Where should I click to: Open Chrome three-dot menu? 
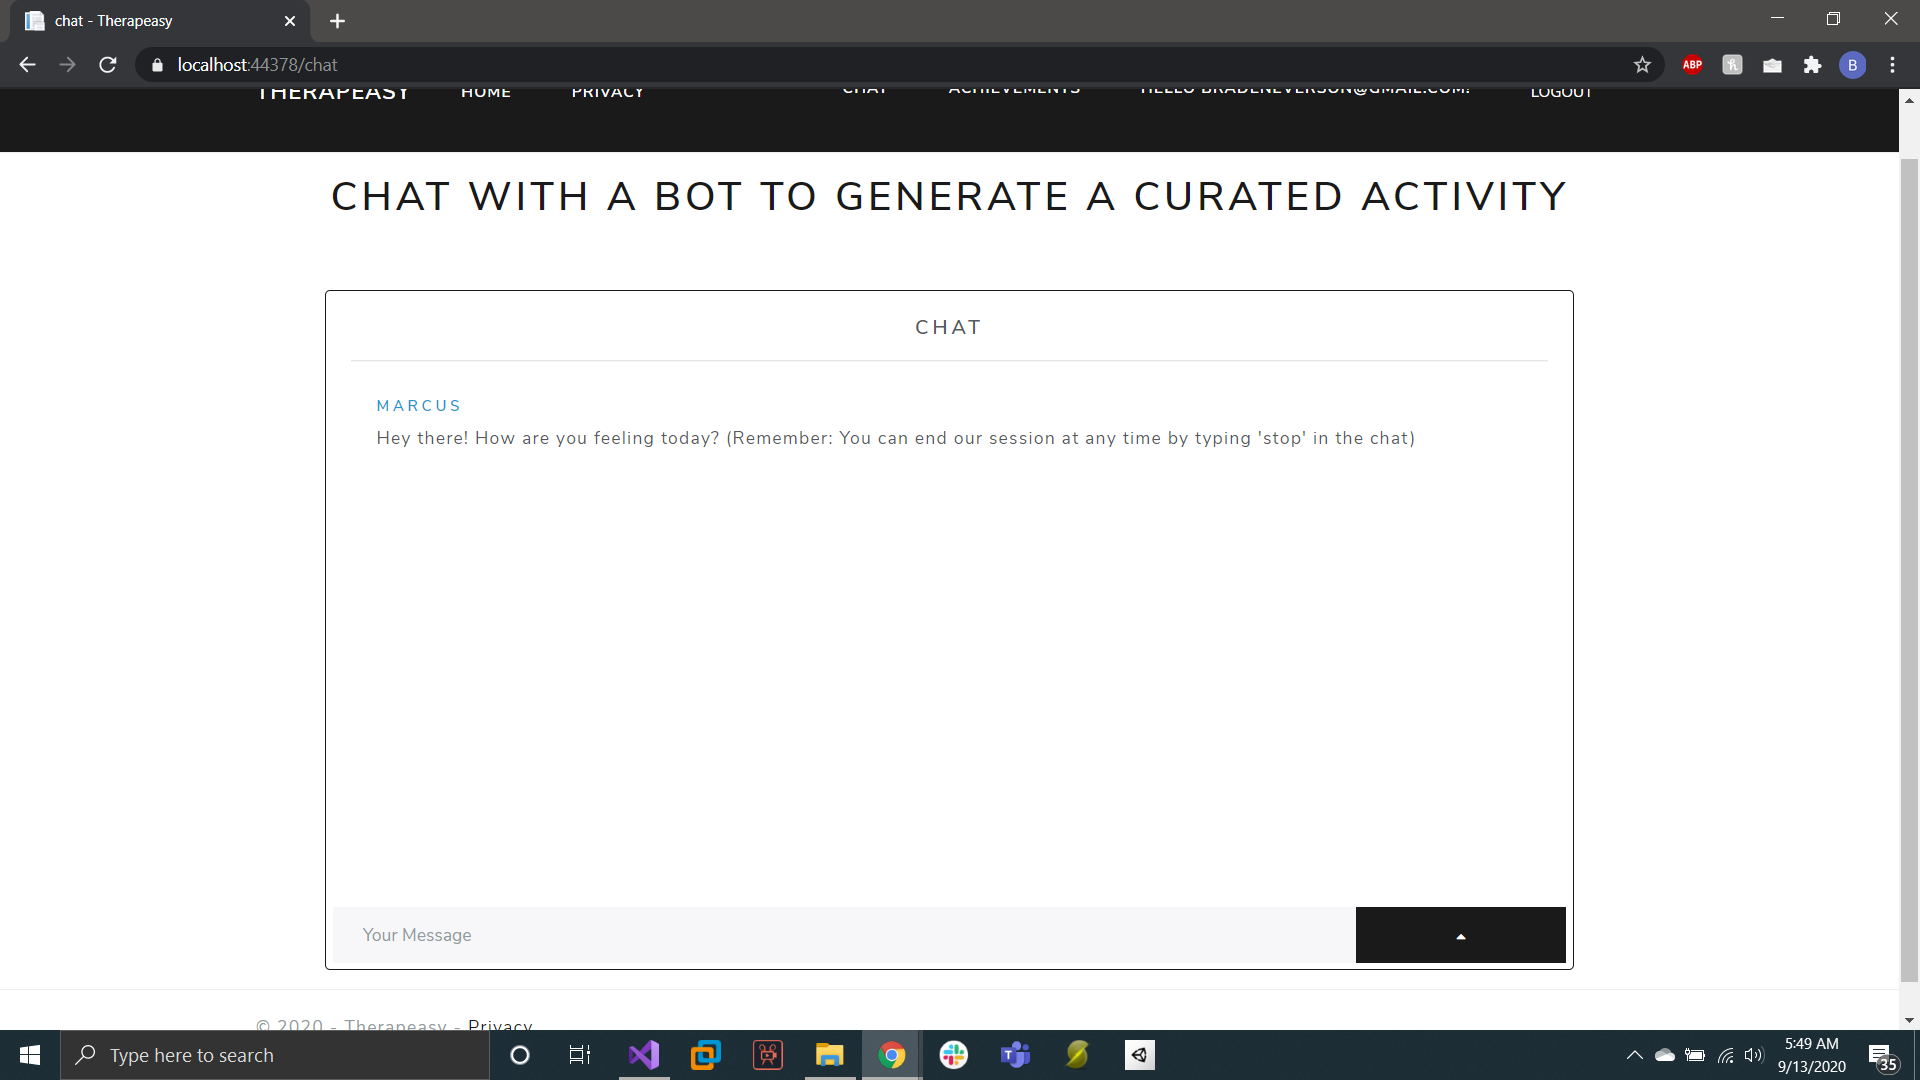click(x=1892, y=65)
